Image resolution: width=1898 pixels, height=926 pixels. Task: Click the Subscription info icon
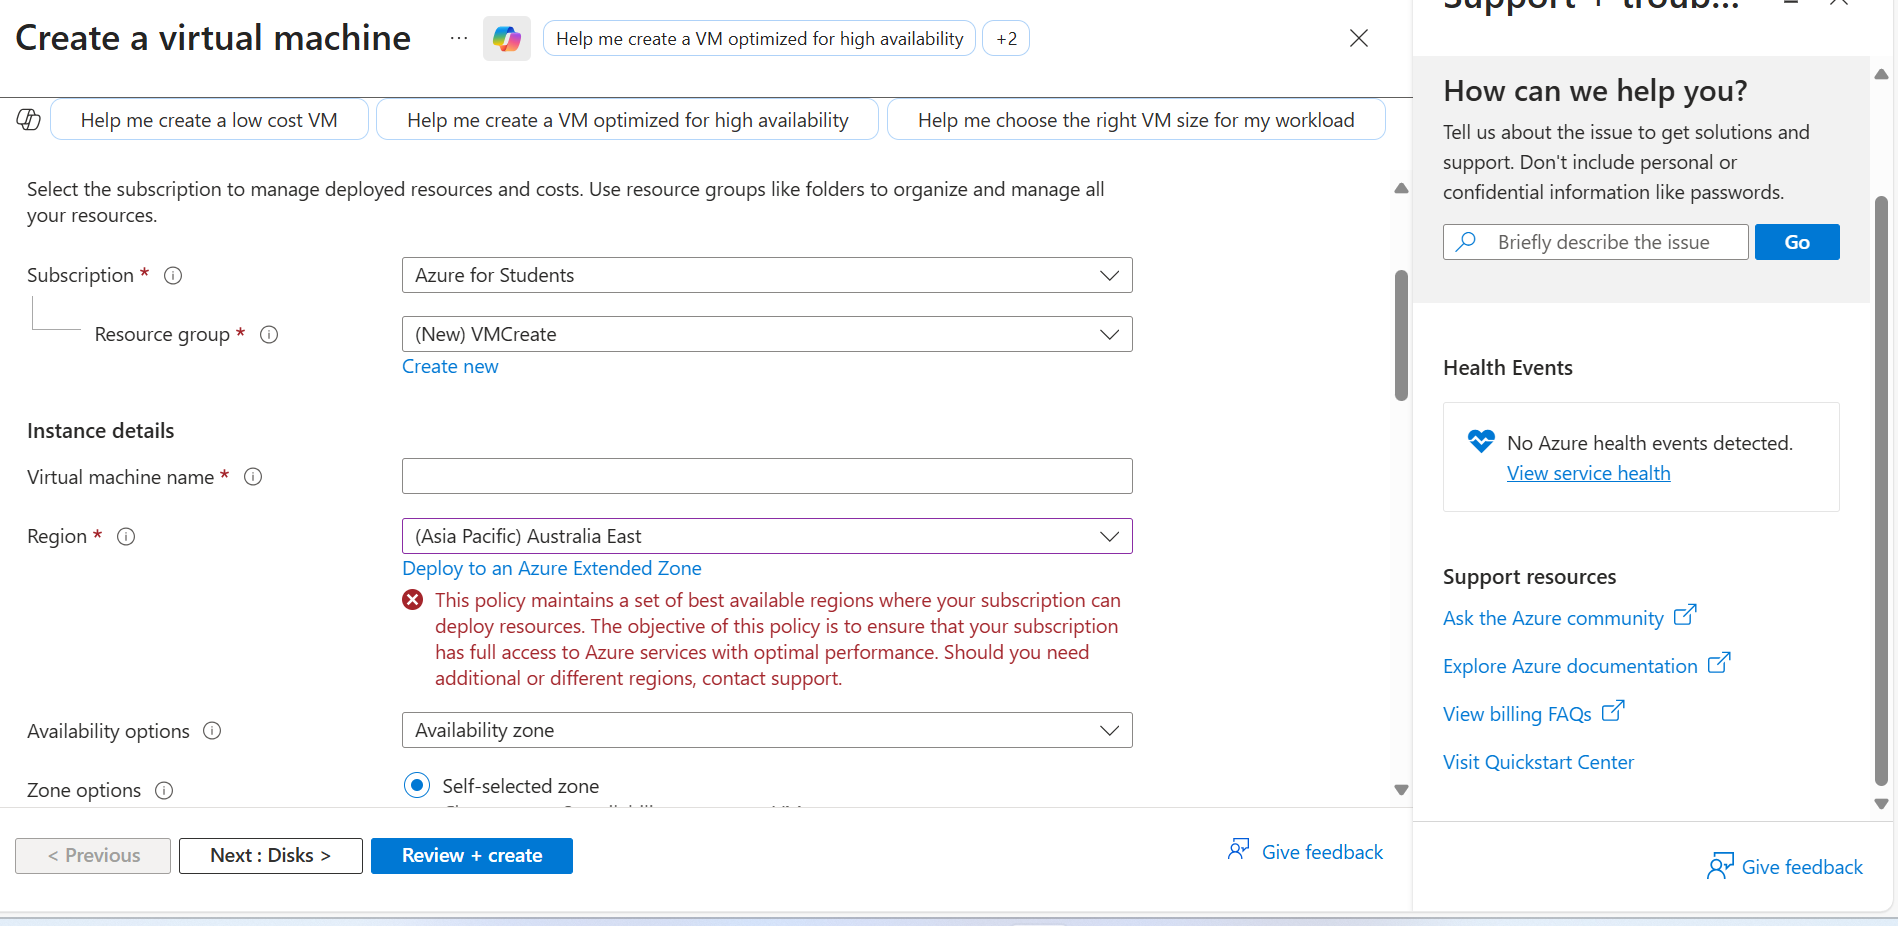tap(173, 276)
